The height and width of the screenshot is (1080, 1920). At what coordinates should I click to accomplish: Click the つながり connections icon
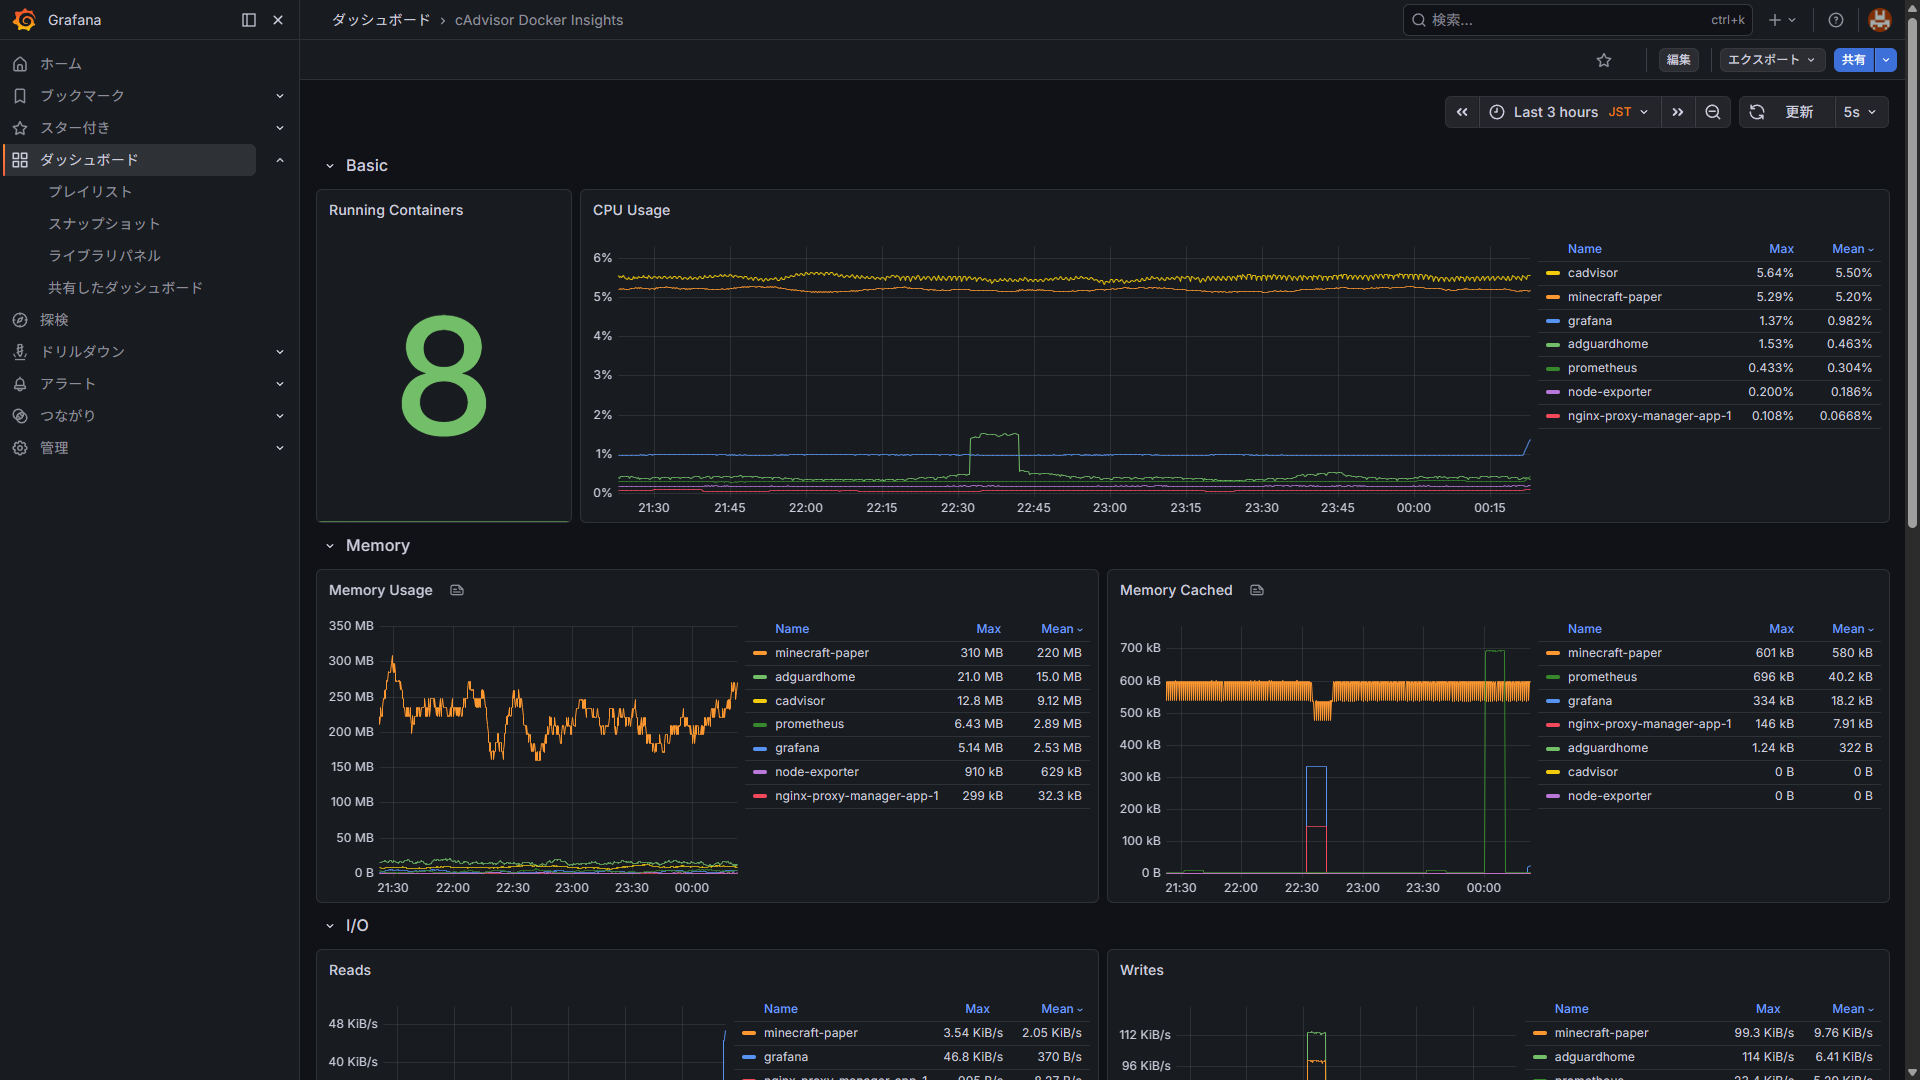[20, 416]
